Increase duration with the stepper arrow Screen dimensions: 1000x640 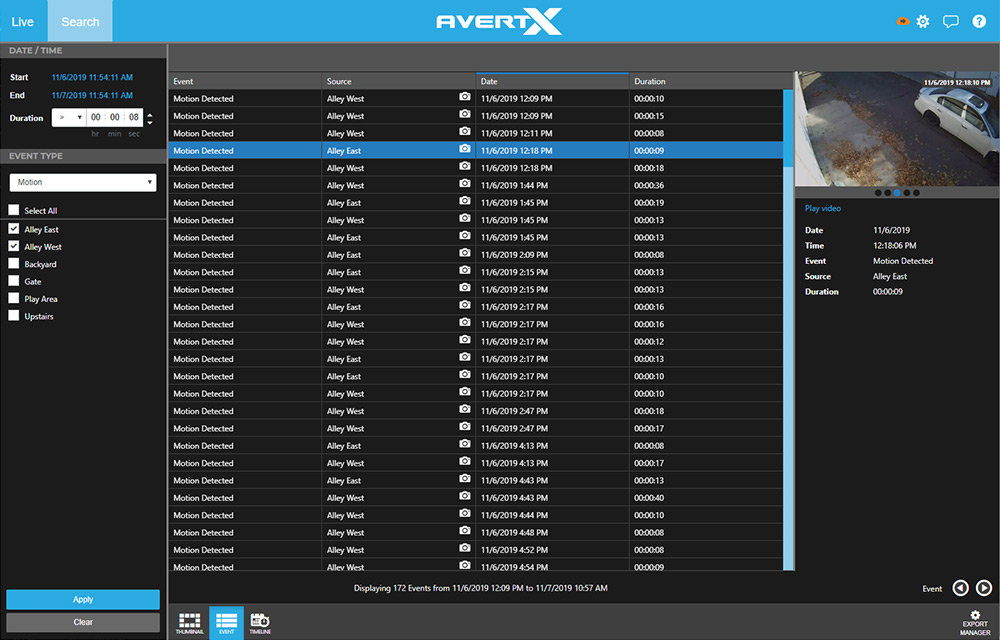(x=148, y=113)
